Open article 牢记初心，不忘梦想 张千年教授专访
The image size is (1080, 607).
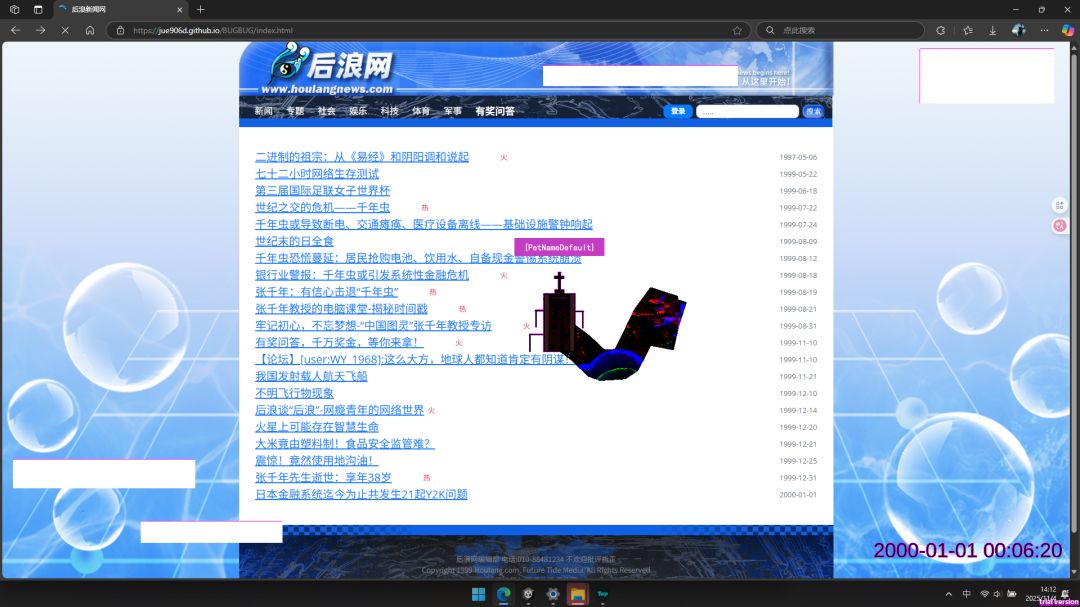(x=373, y=326)
